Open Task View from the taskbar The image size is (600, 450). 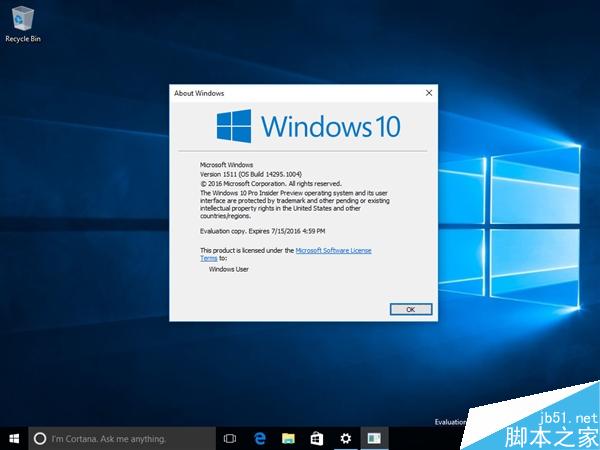230,439
